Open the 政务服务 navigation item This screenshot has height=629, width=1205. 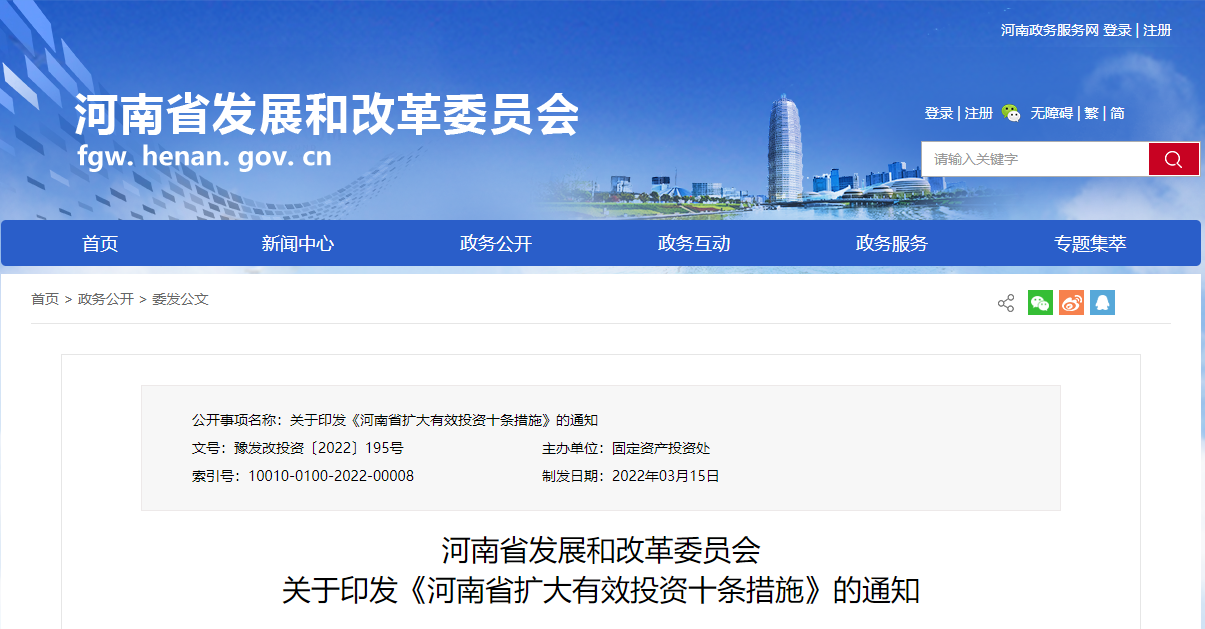tap(892, 244)
